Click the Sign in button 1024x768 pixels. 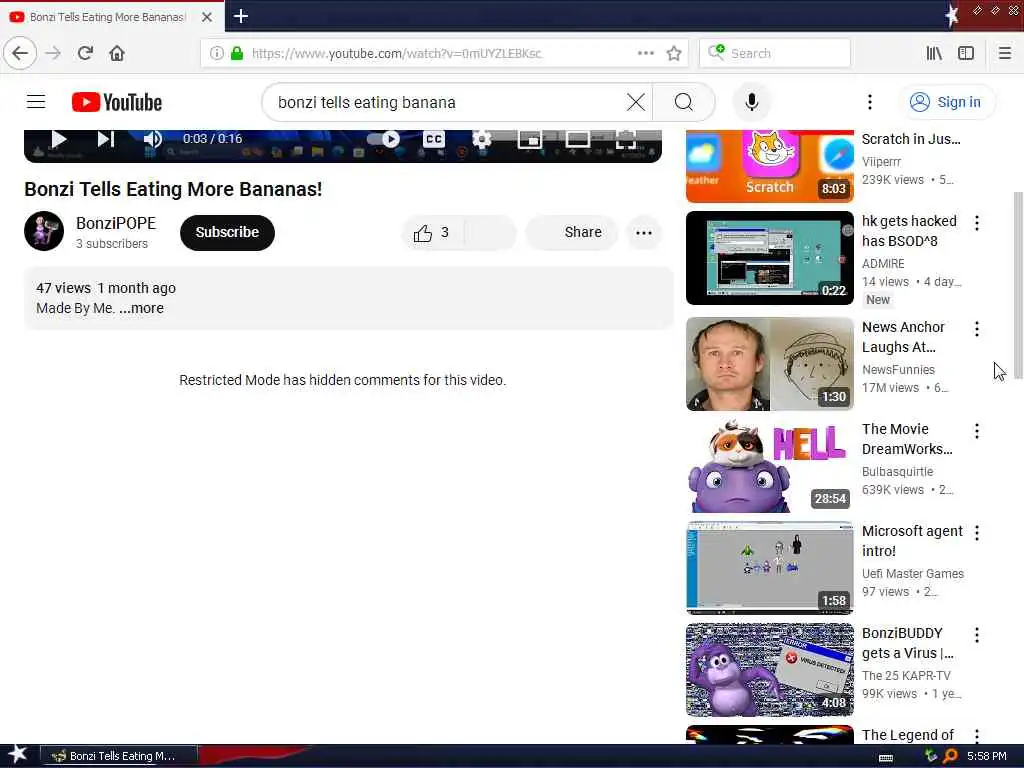pyautogui.click(x=946, y=102)
